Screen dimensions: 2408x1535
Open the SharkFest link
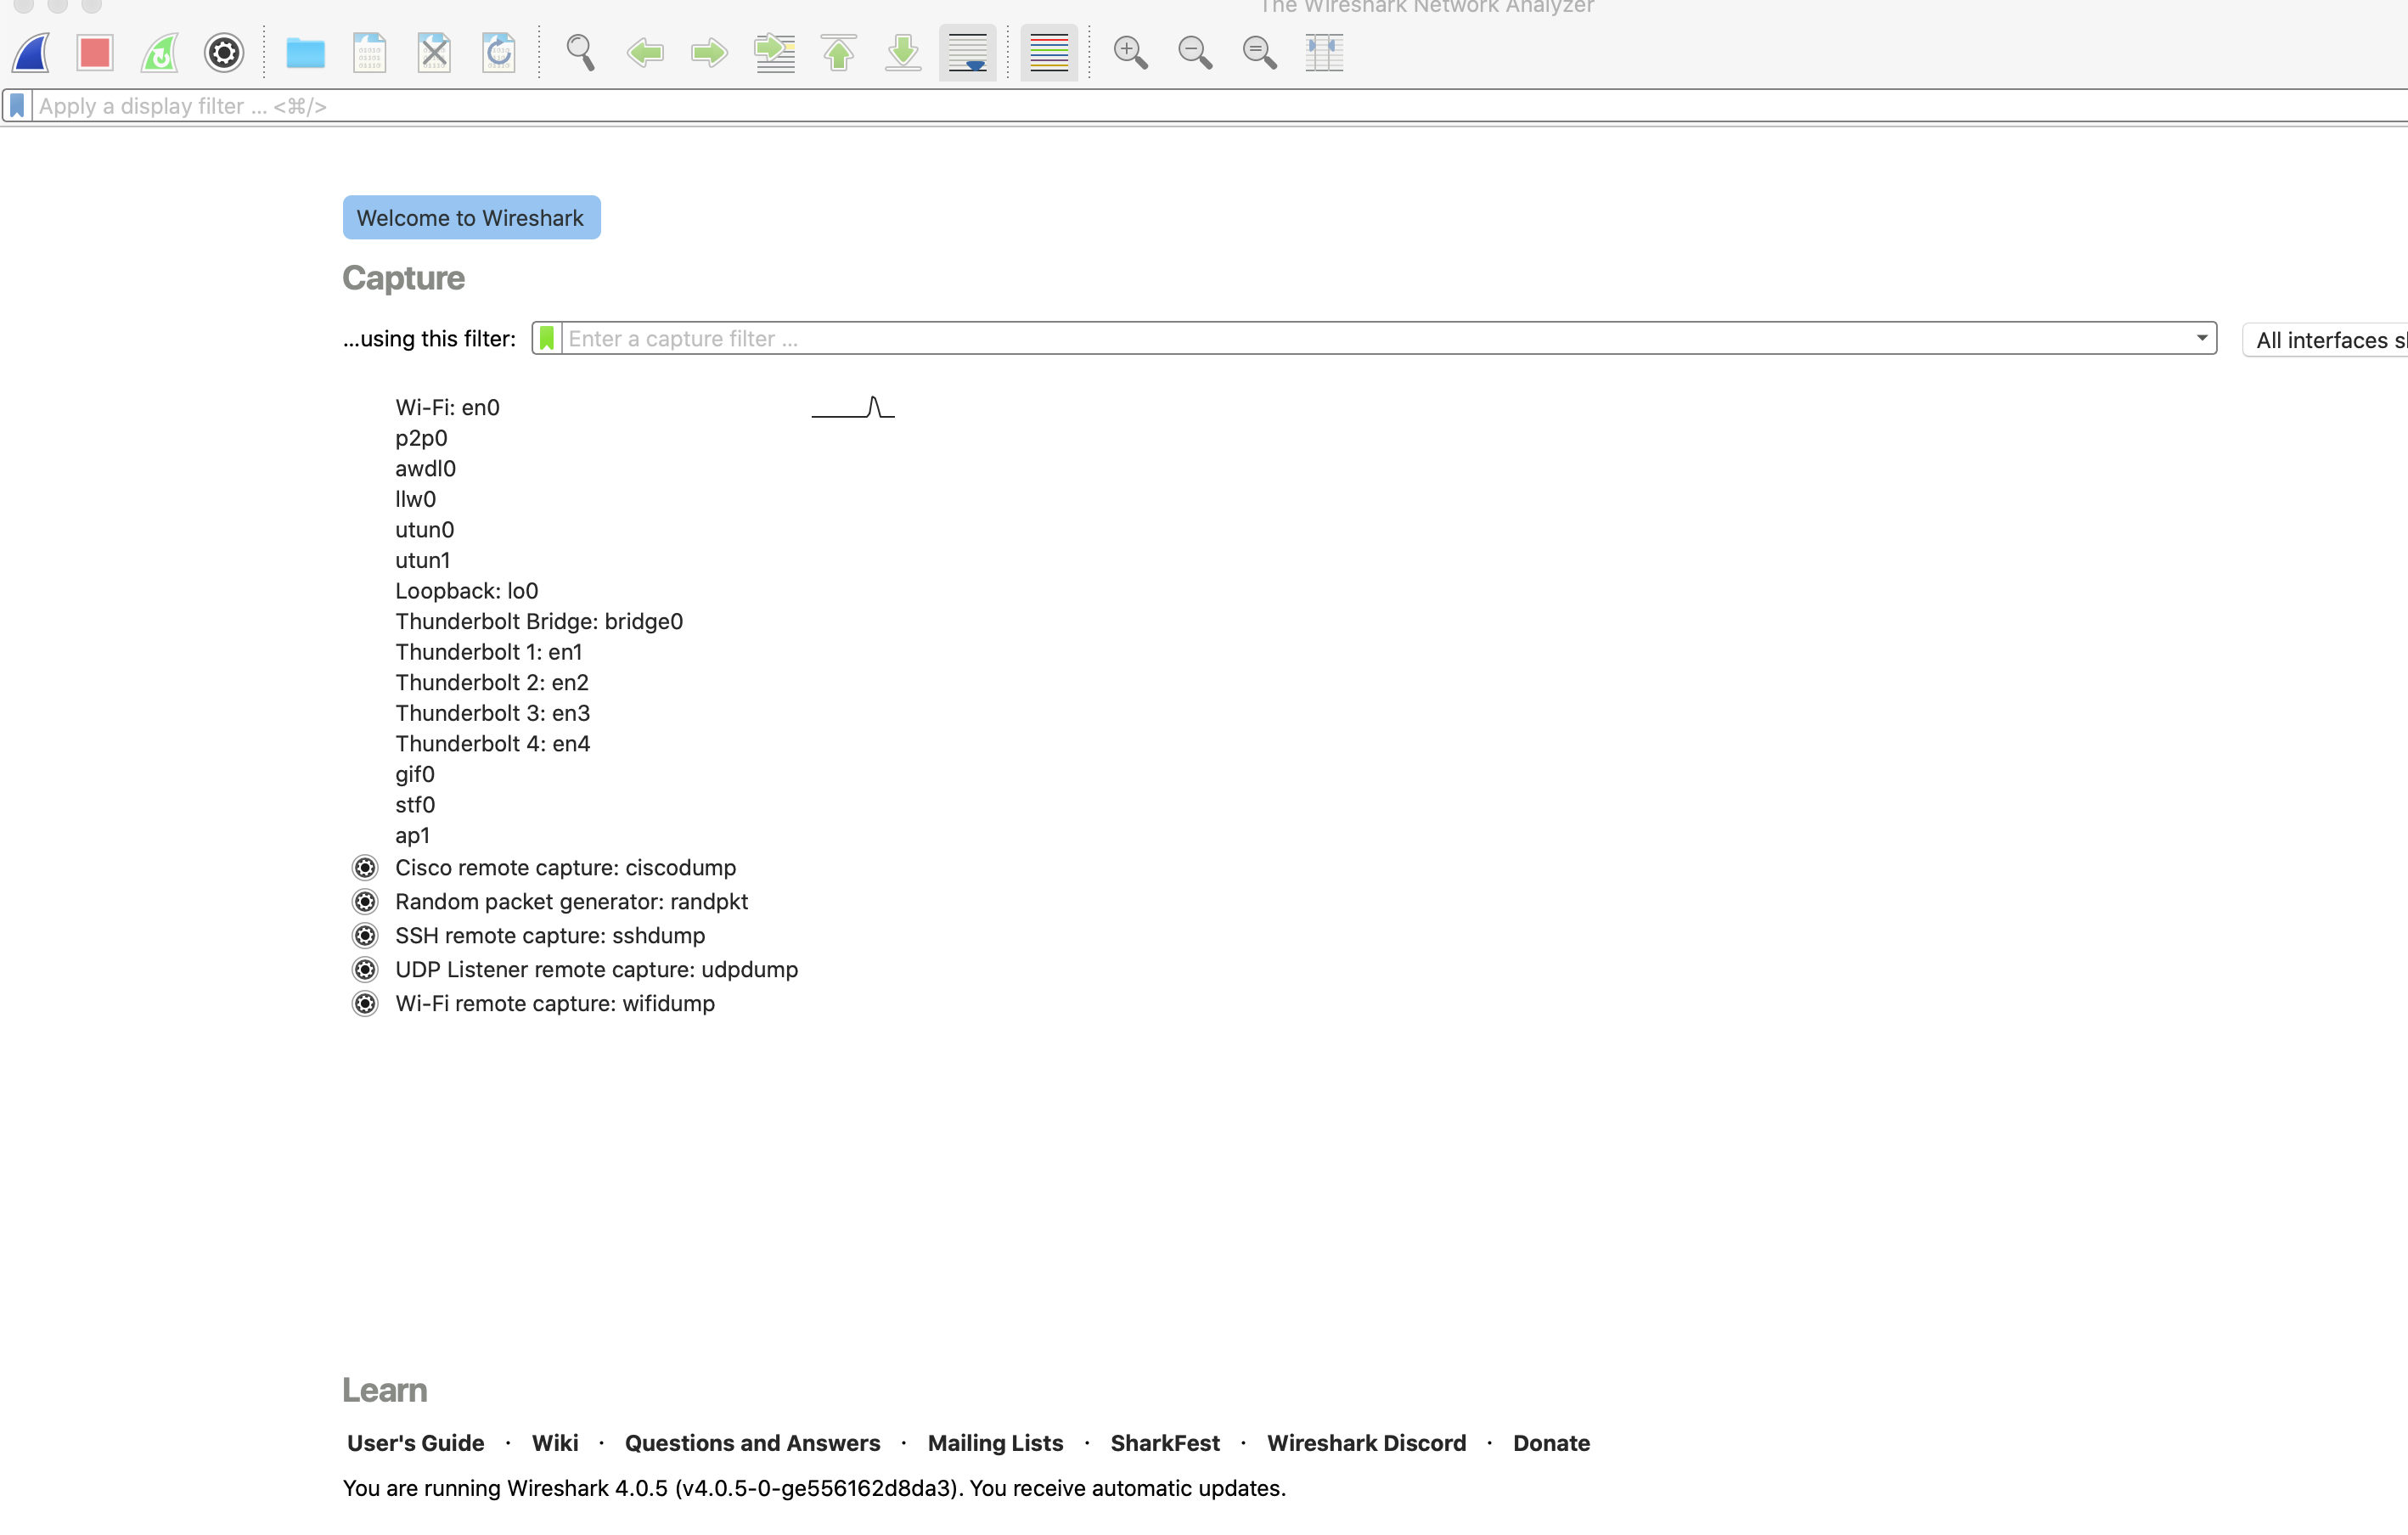point(1165,1443)
